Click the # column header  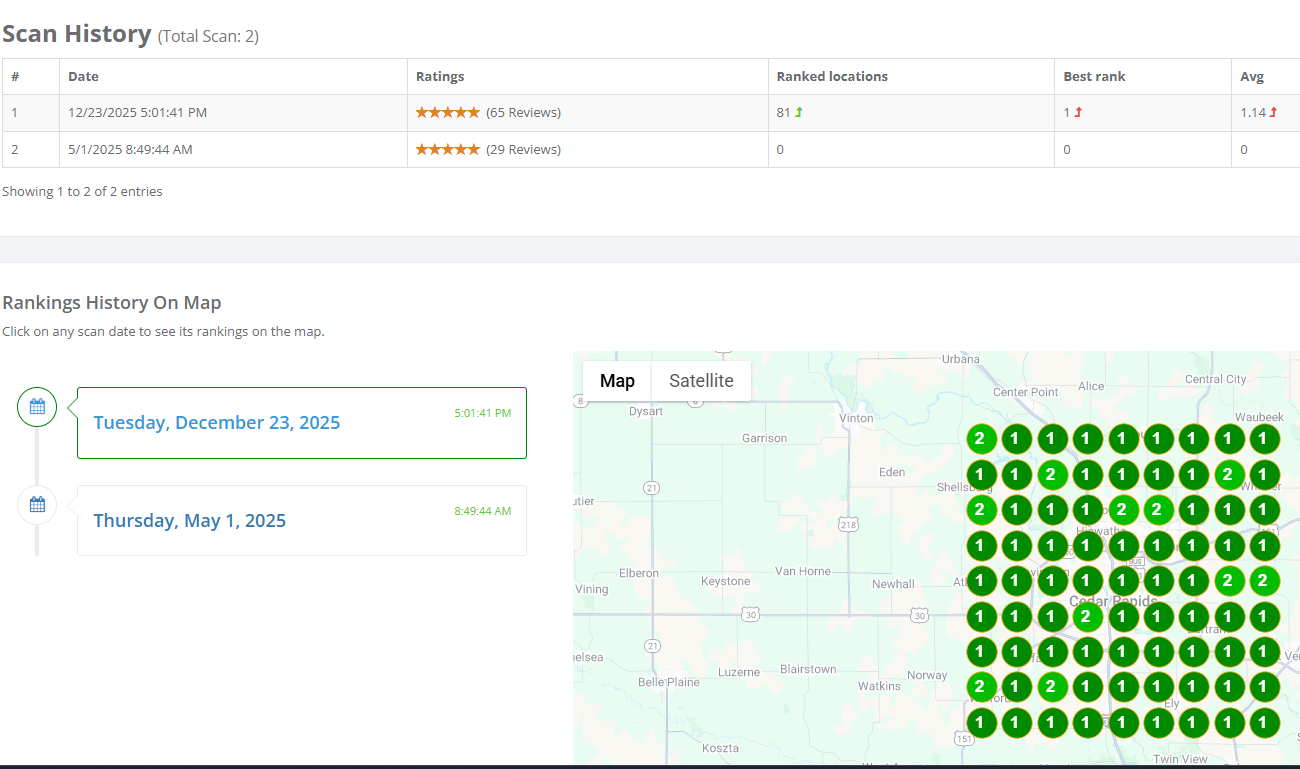pos(15,76)
